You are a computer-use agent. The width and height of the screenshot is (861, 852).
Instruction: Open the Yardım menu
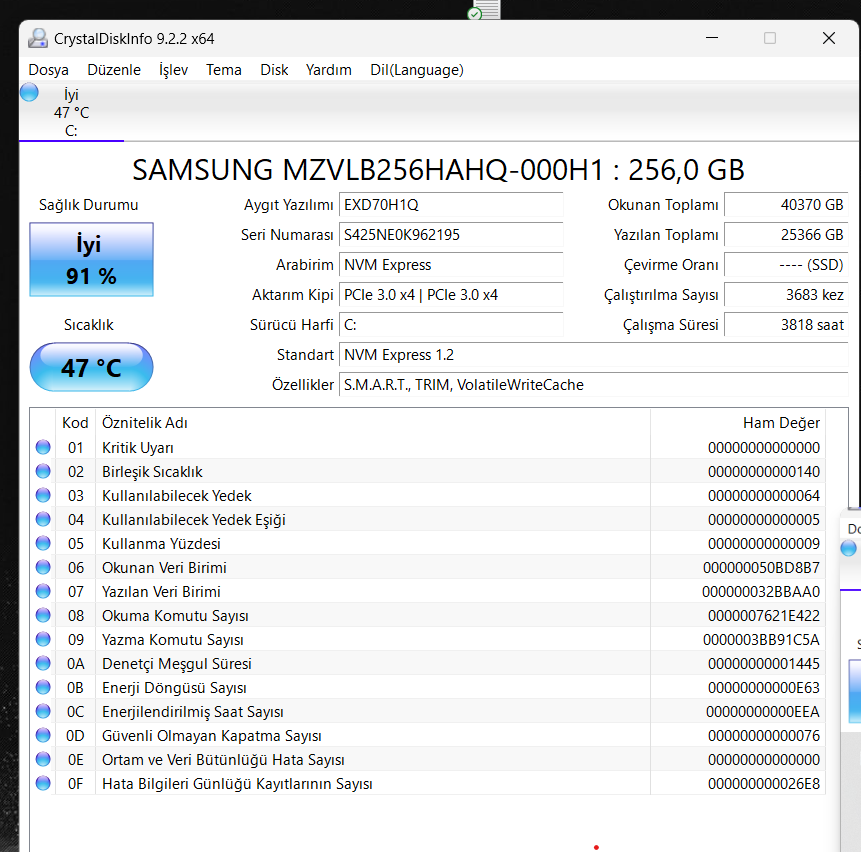tap(328, 70)
